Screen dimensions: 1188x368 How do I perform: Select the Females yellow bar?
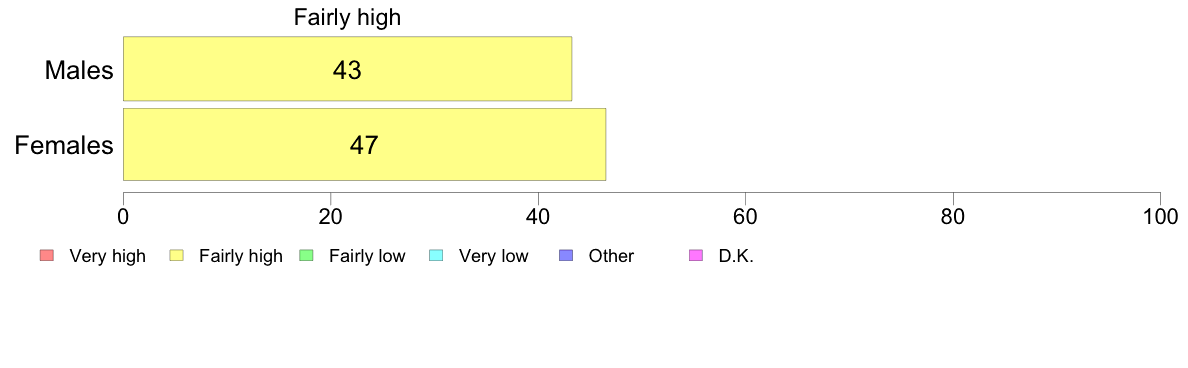tap(364, 145)
